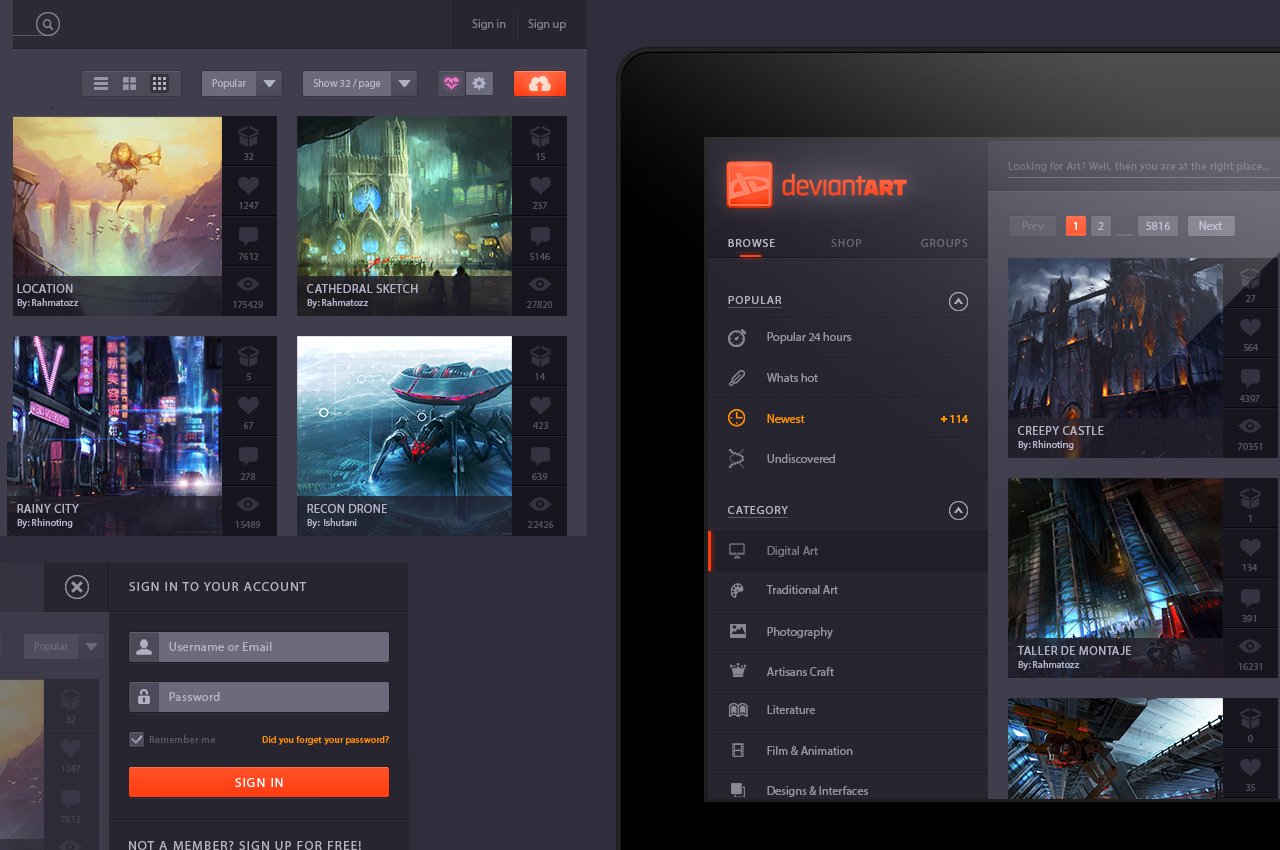The image size is (1280, 850).
Task: Switch to small grid view layout
Action: [x=159, y=84]
